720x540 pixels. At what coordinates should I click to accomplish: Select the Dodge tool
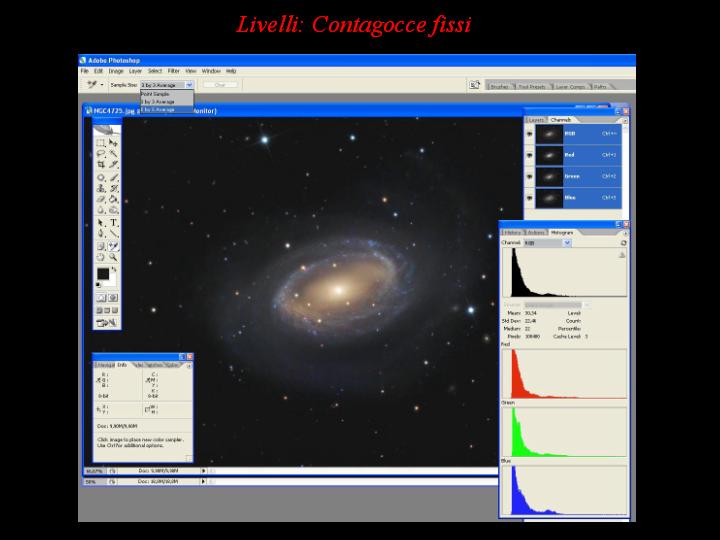click(113, 210)
